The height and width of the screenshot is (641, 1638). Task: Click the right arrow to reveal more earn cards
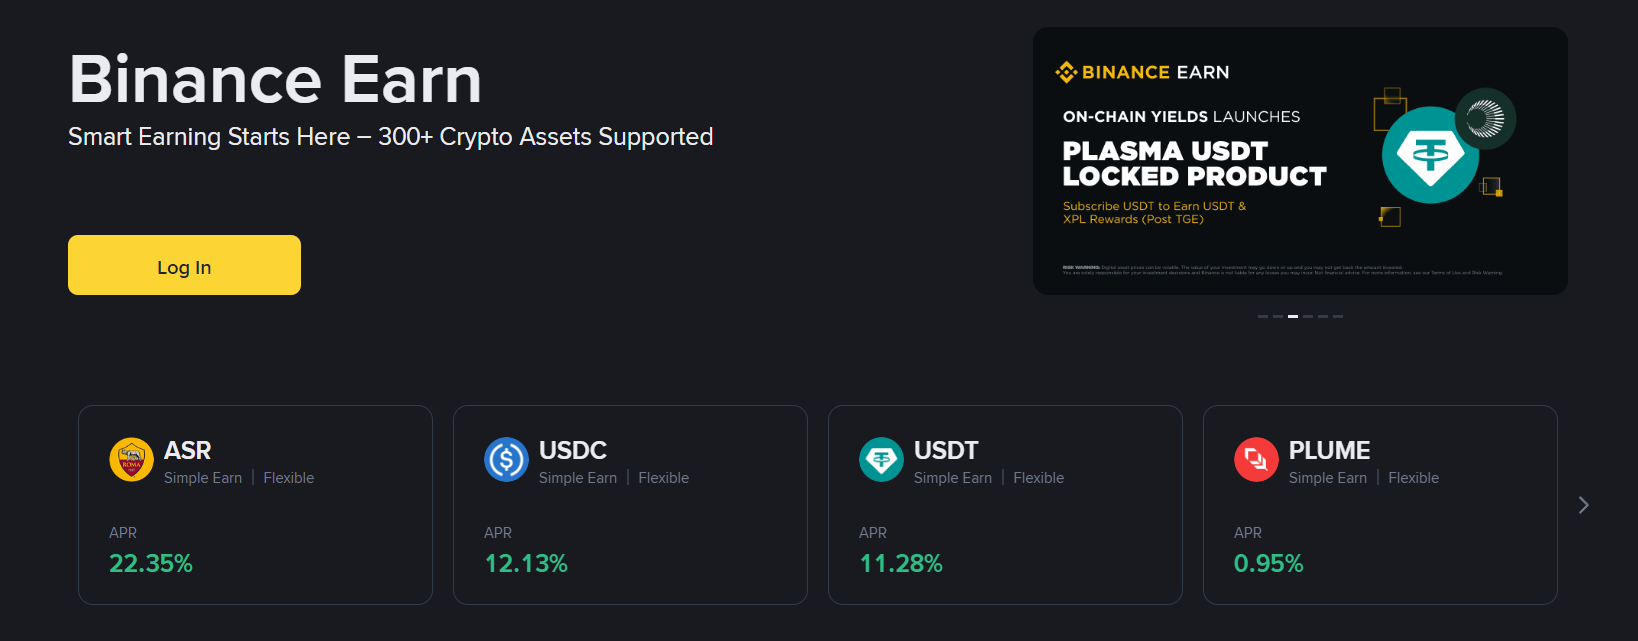click(x=1583, y=505)
